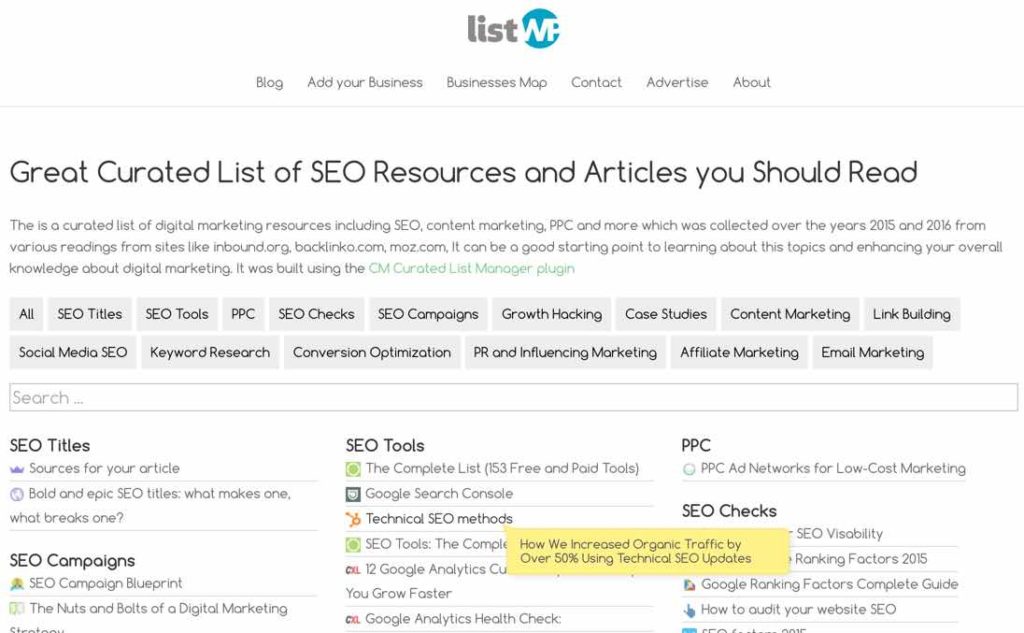Image resolution: width=1024 pixels, height=633 pixels.
Task: Select the Link Building filter
Action: (x=911, y=314)
